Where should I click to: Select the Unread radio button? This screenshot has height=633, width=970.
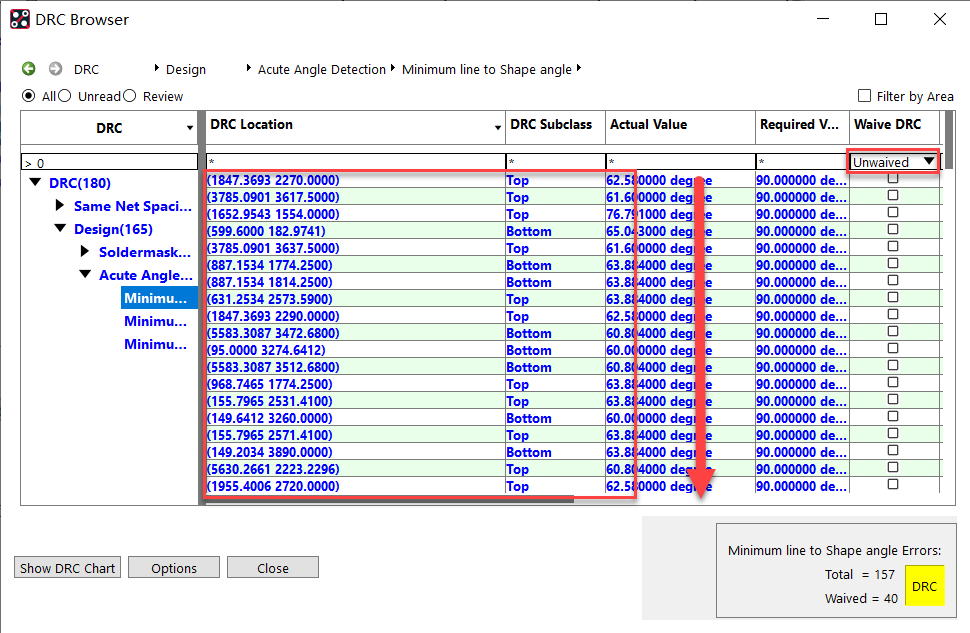click(65, 96)
